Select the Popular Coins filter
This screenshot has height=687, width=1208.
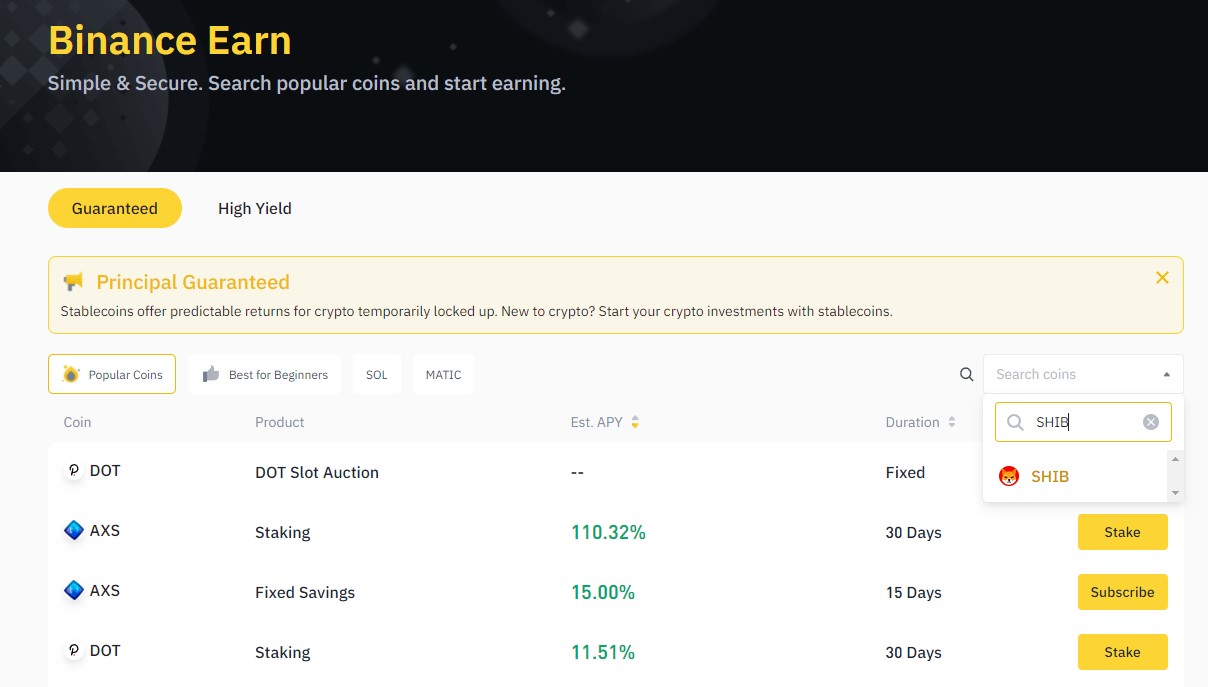pos(112,374)
